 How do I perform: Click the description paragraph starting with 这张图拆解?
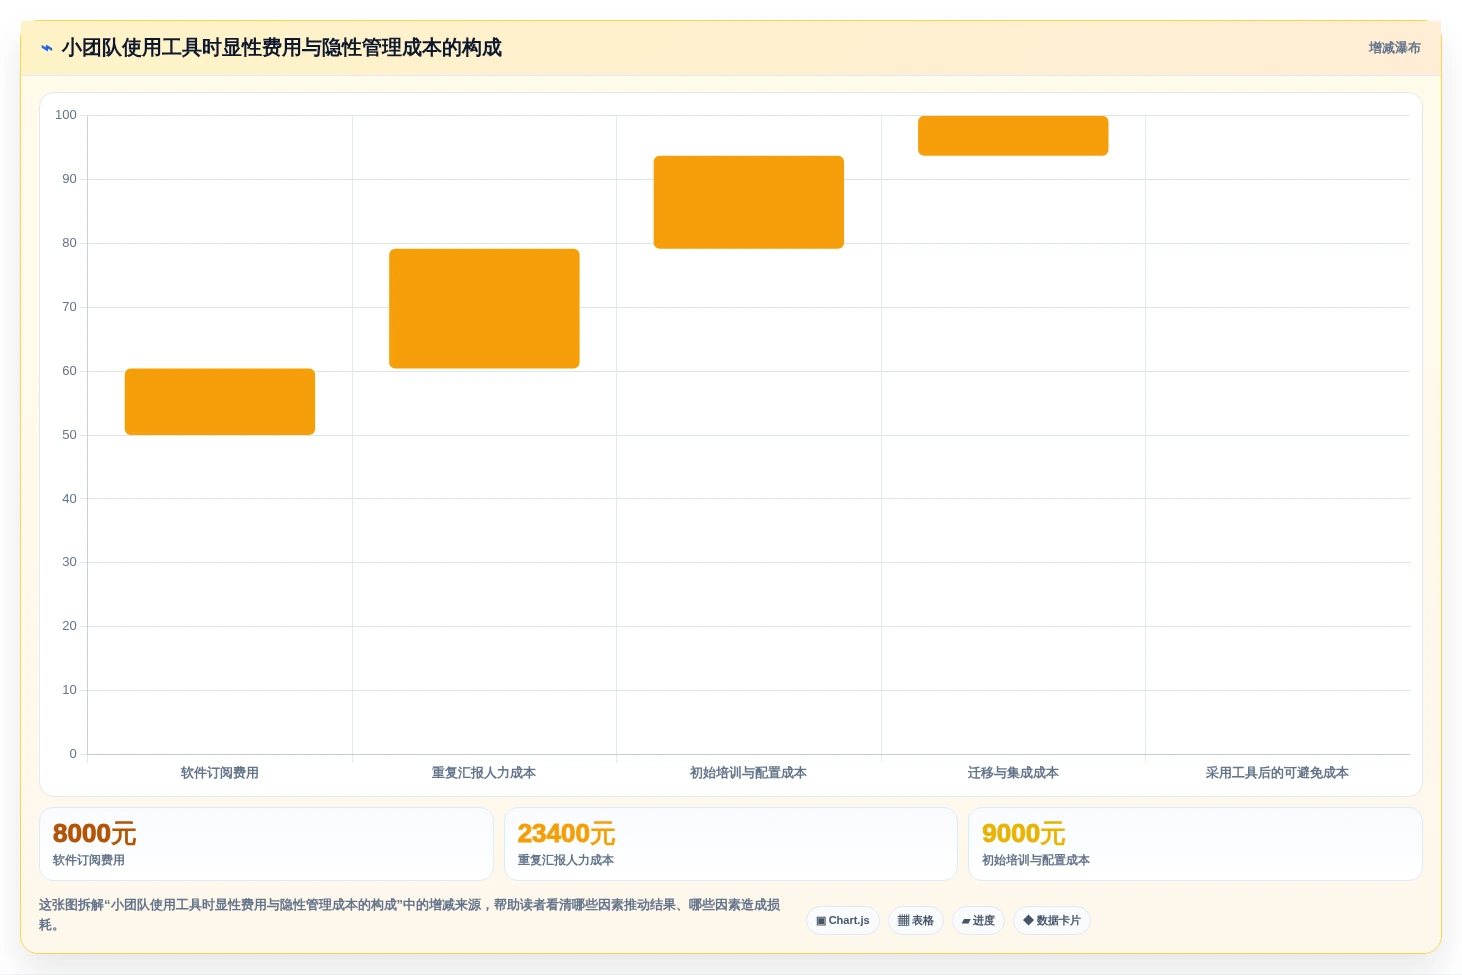tap(410, 915)
